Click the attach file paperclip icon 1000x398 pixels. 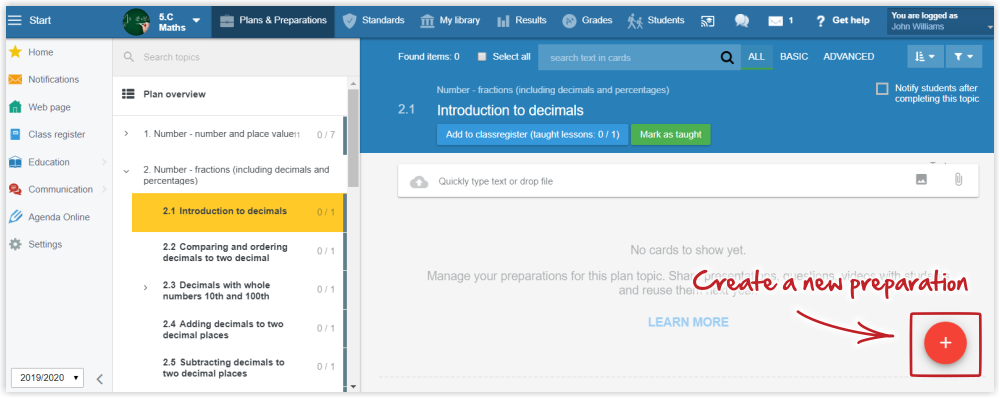(x=958, y=180)
